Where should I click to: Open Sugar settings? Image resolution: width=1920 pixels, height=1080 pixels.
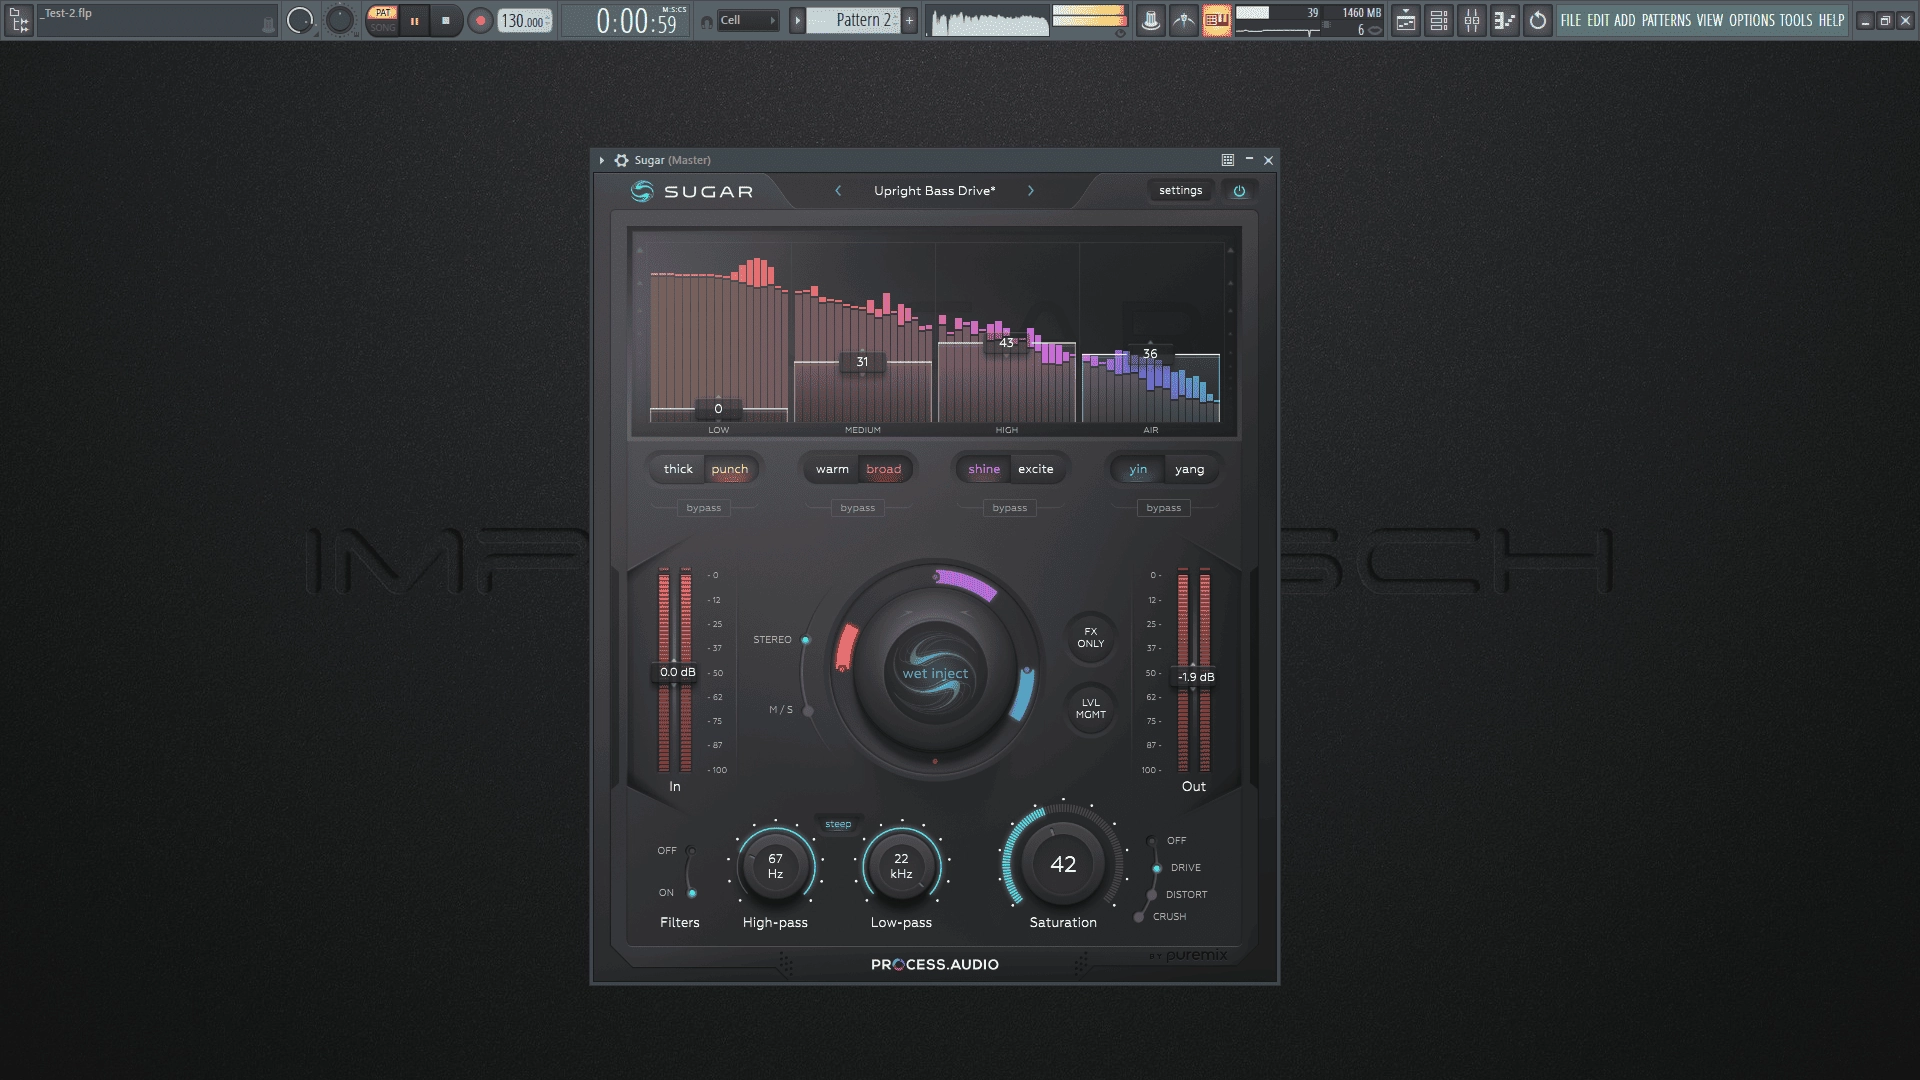(1180, 191)
